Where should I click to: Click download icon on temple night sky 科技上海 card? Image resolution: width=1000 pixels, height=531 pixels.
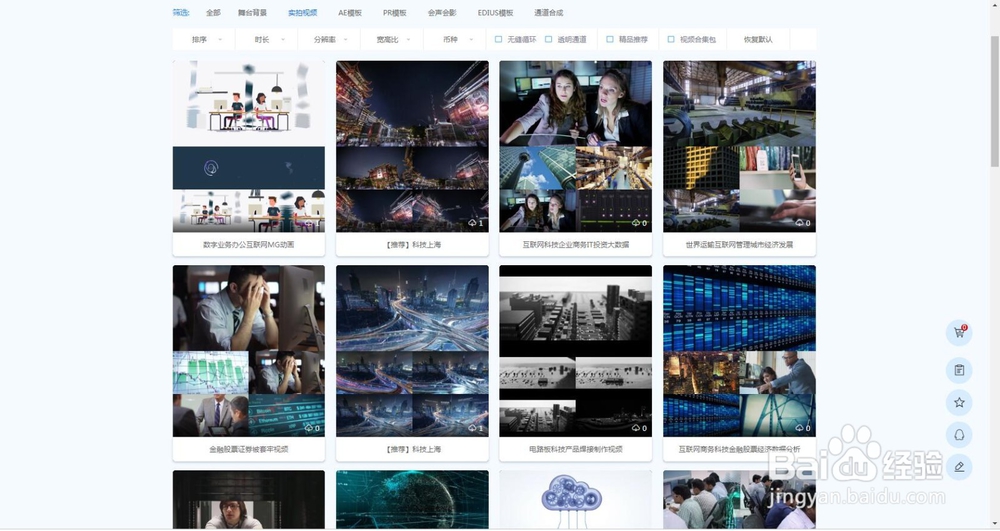[473, 223]
